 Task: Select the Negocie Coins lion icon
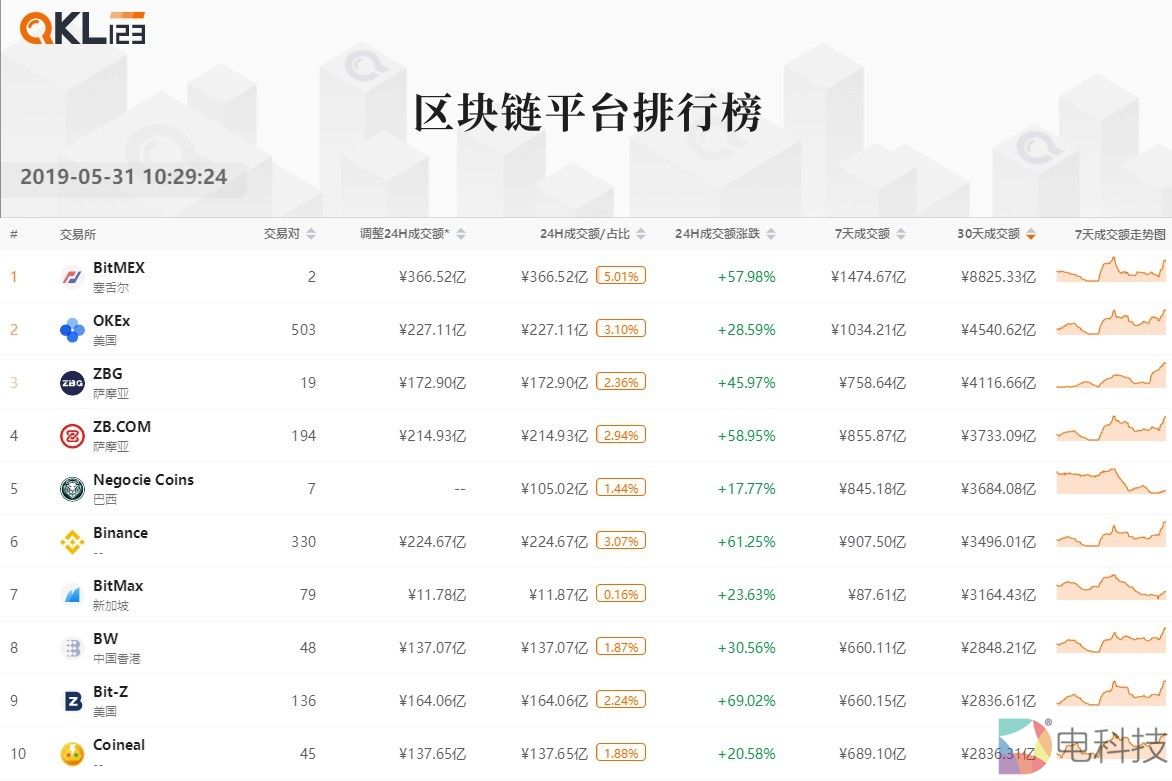click(x=72, y=489)
